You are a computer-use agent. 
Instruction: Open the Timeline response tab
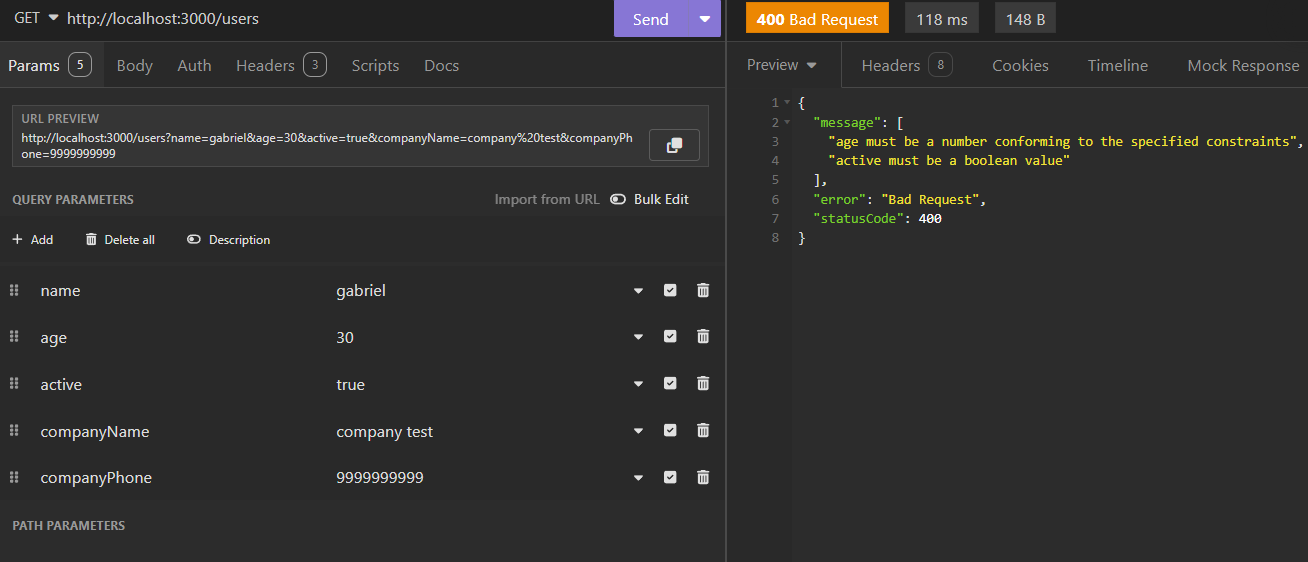1118,65
